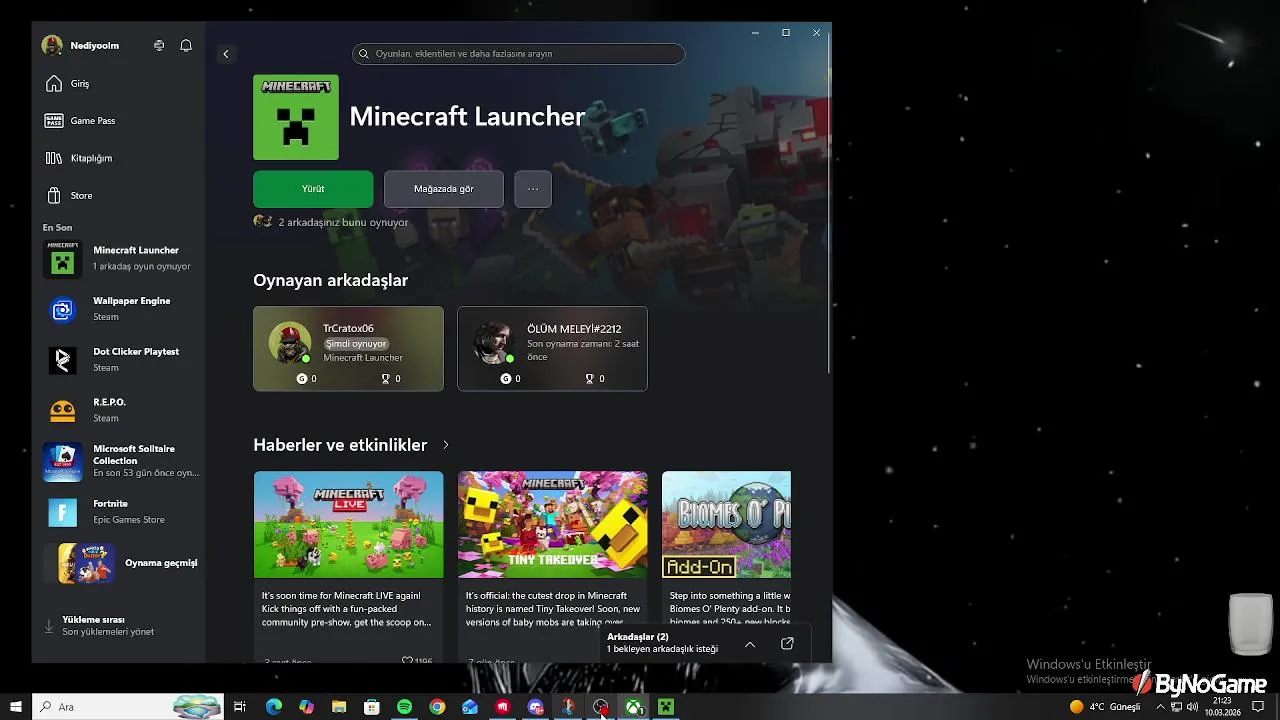
Task: Click '2 arkadaşınız bunu oynuyor' text
Action: tap(343, 222)
